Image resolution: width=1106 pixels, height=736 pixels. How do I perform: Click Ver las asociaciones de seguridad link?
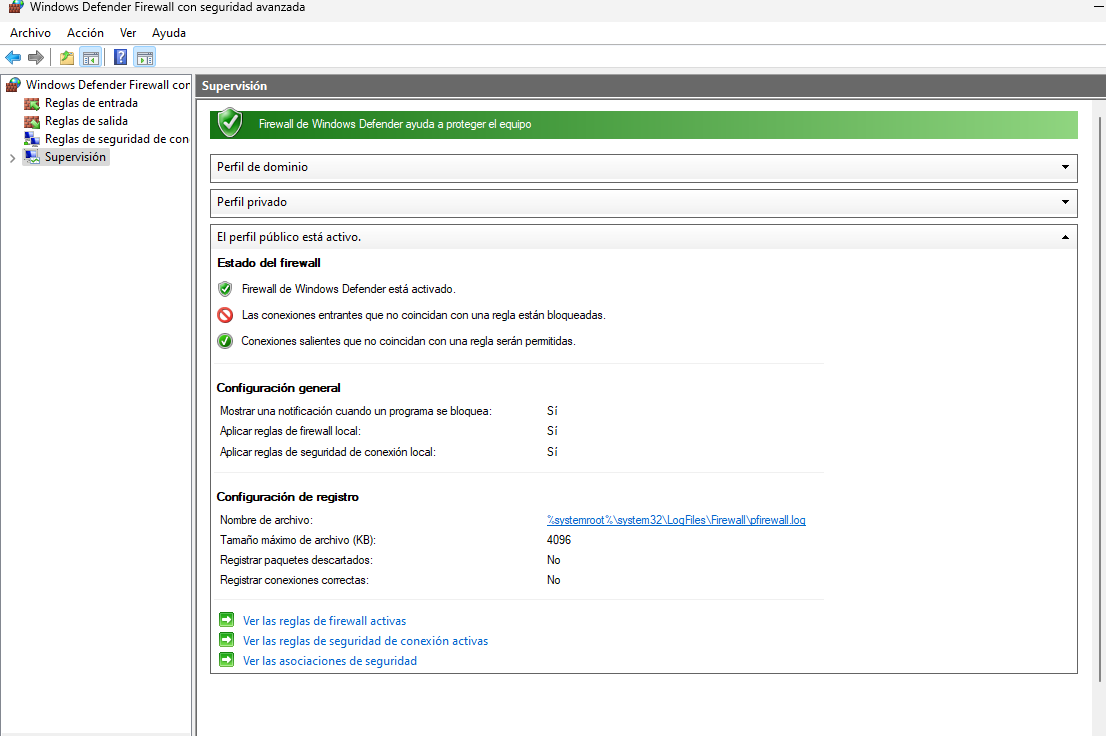329,661
